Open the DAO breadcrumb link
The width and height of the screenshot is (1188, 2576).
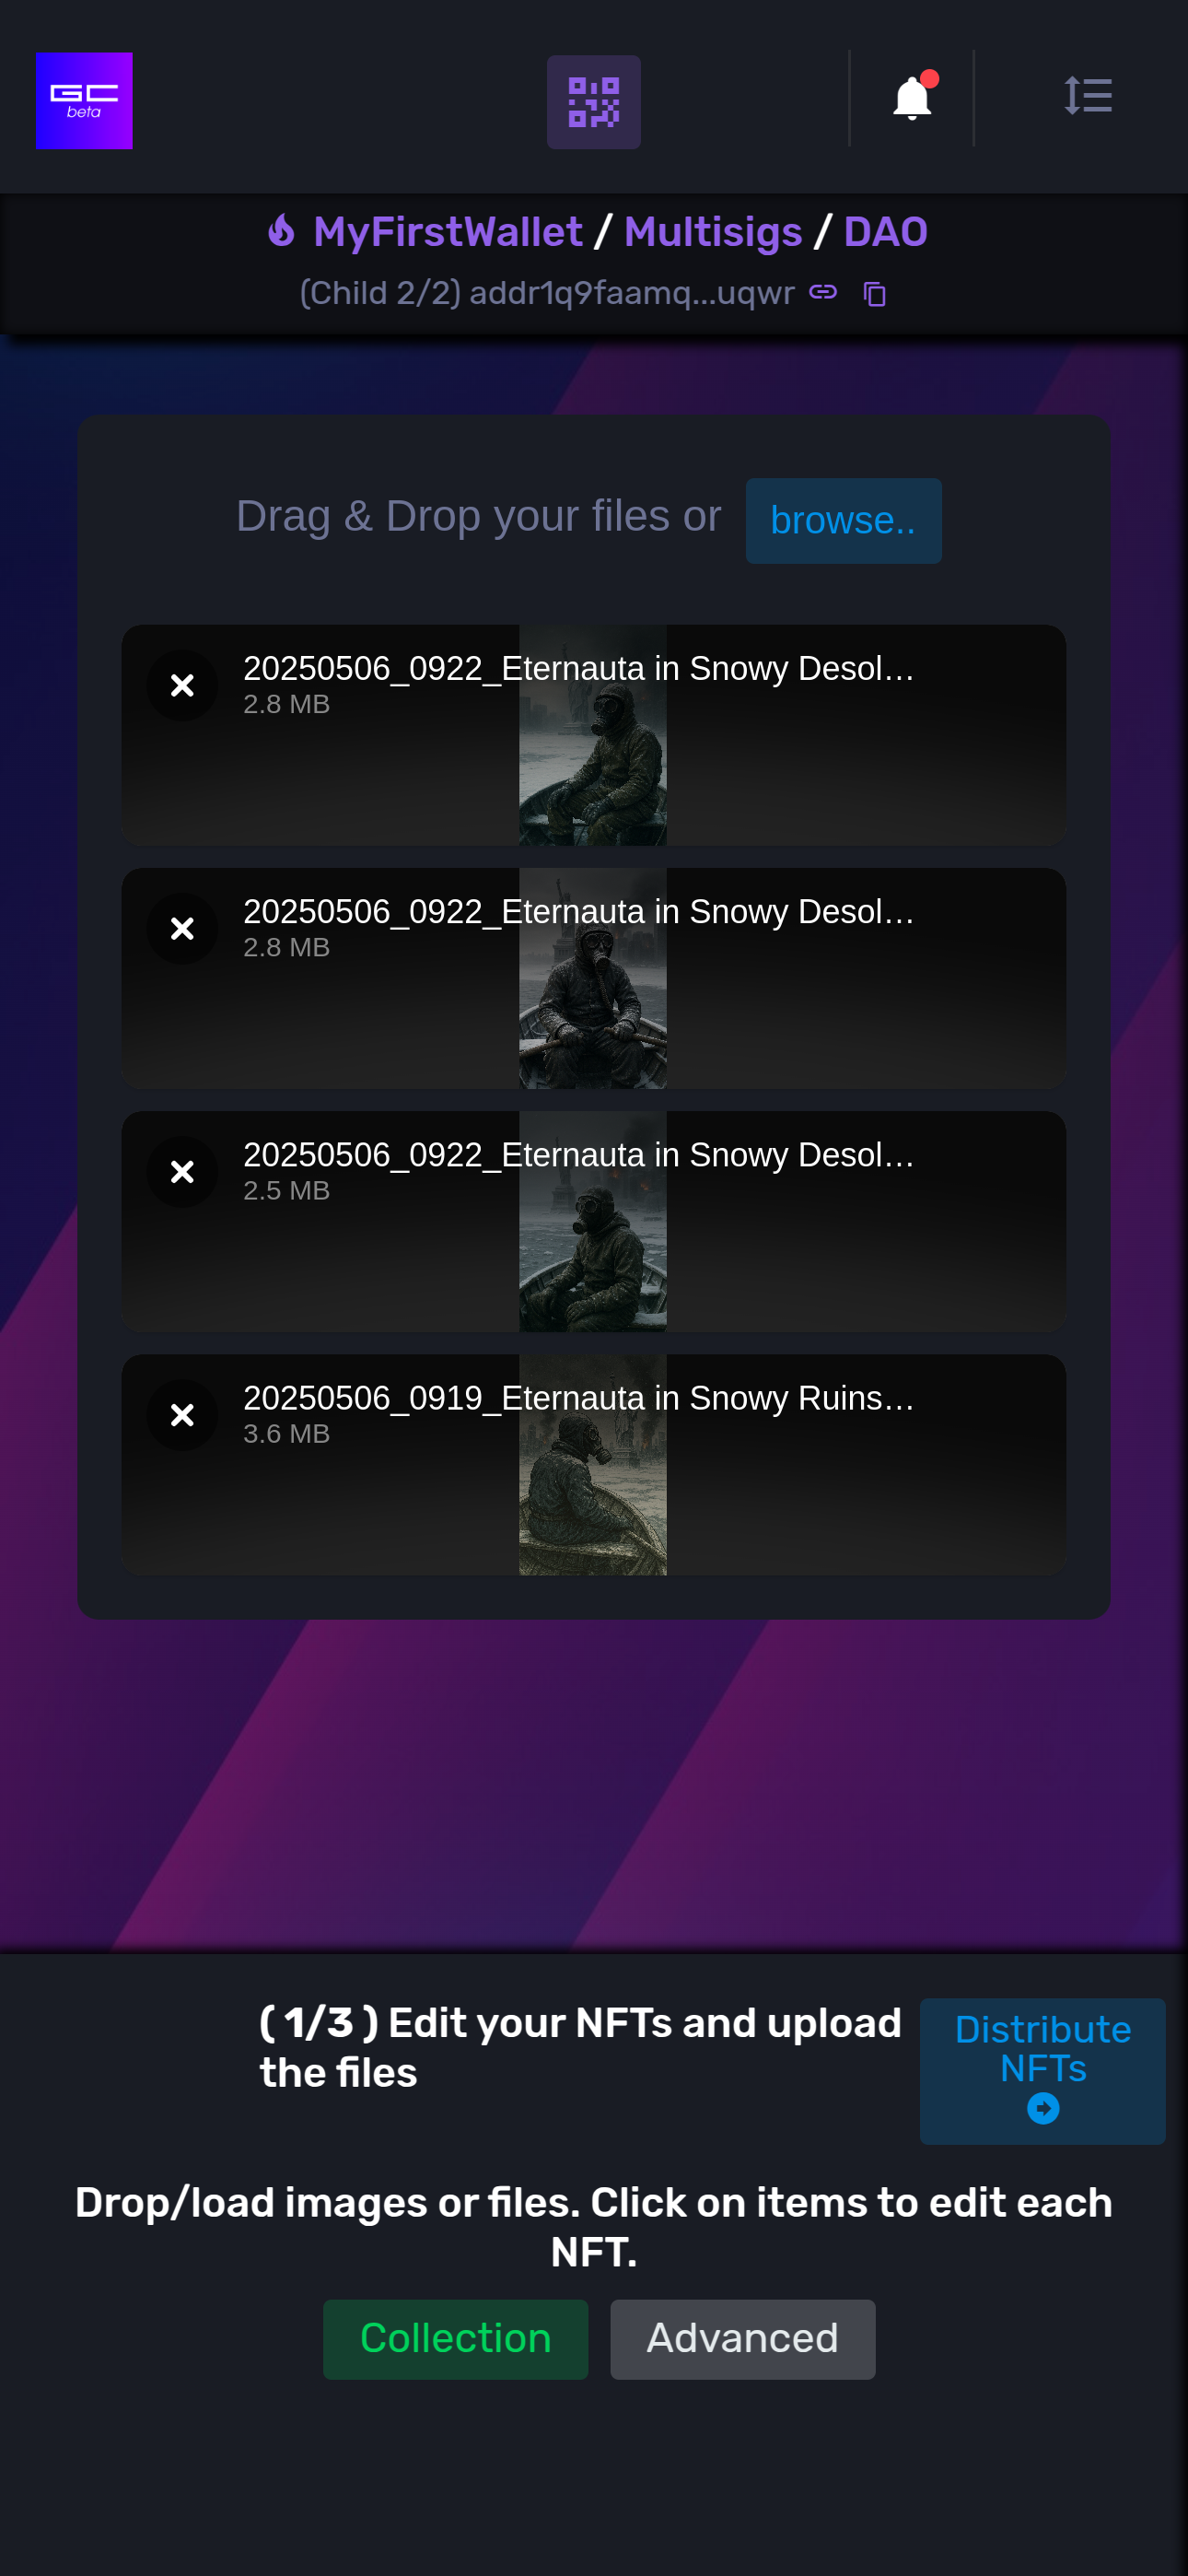pos(885,232)
